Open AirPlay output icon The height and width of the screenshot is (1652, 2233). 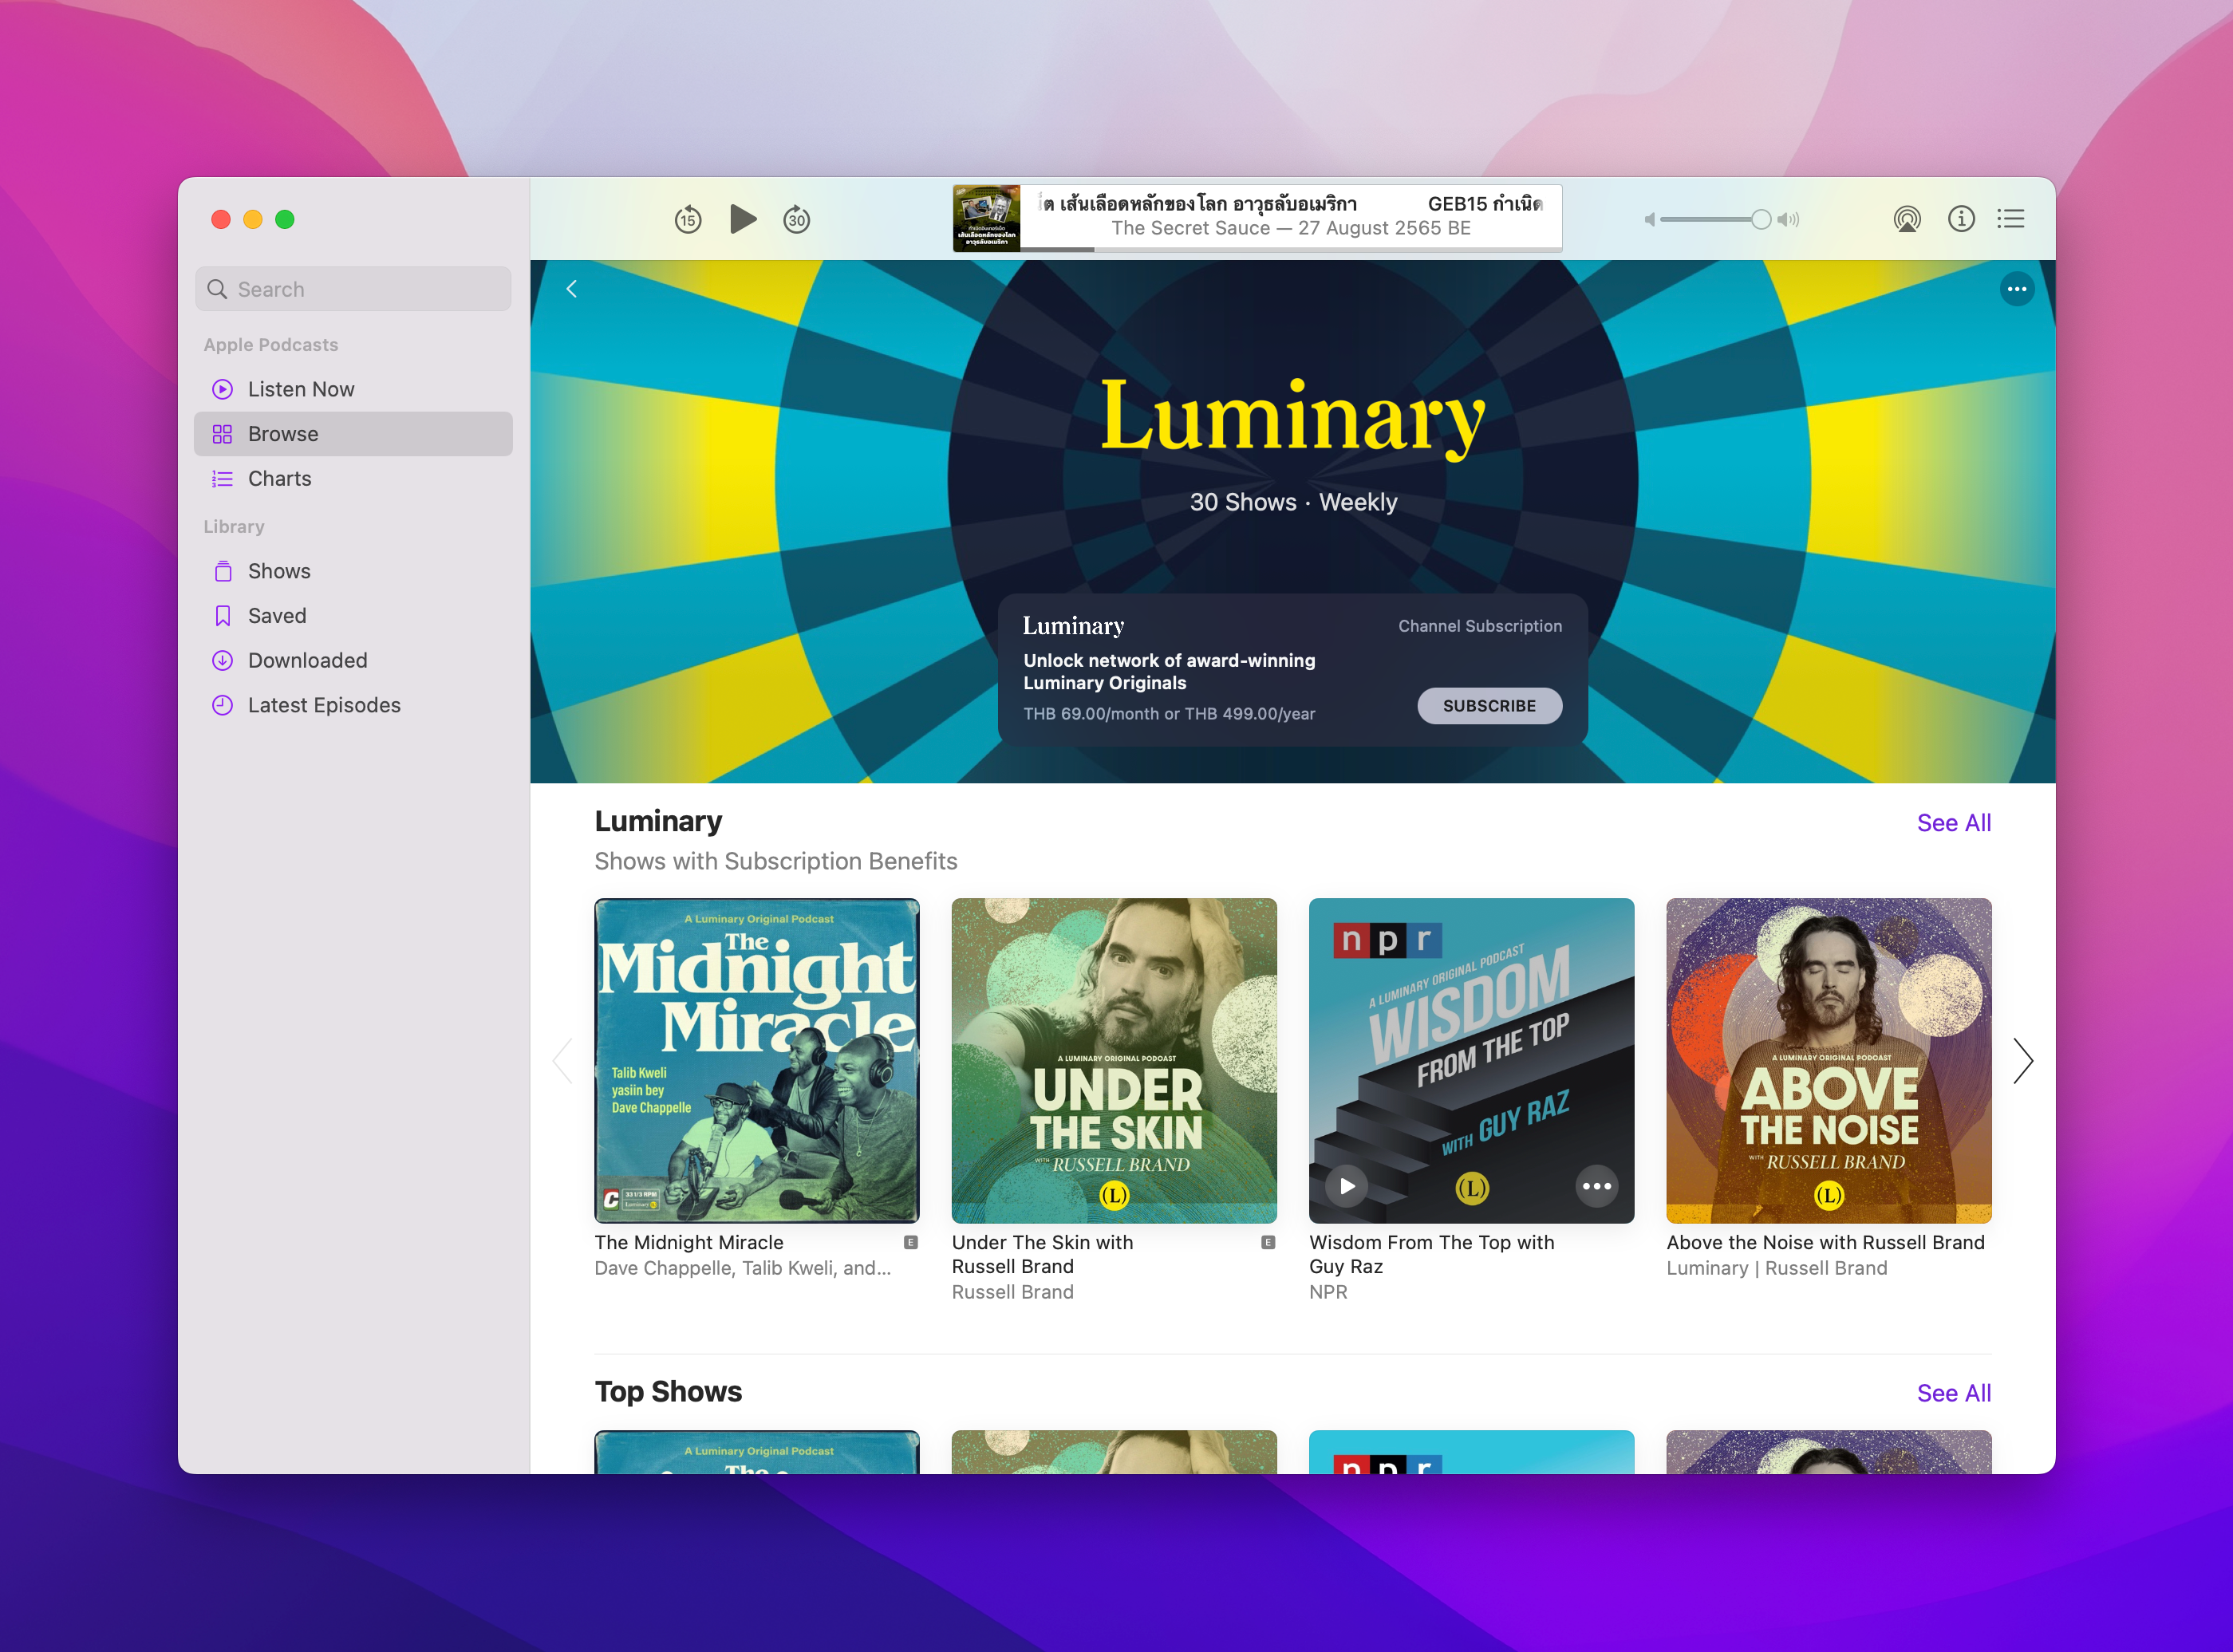(x=1907, y=219)
